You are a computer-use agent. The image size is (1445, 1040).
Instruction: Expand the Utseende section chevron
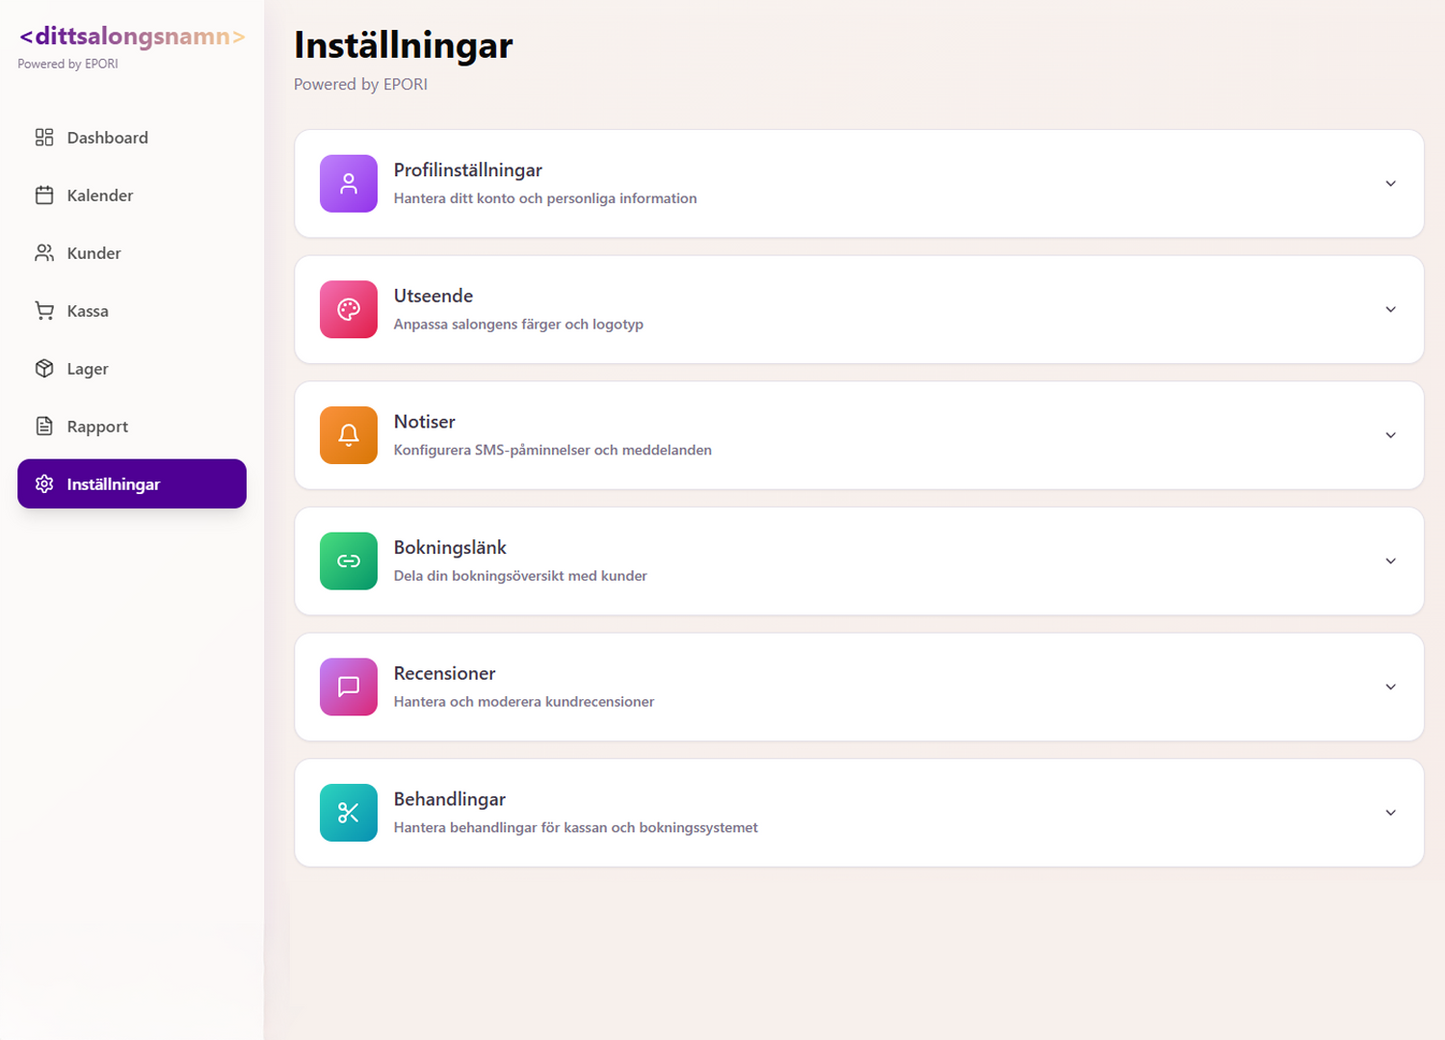point(1390,310)
